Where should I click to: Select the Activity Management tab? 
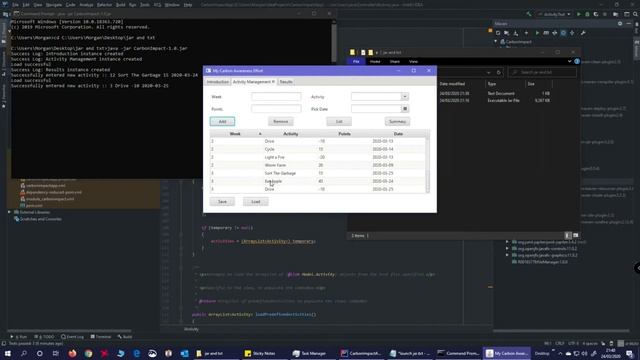tap(253, 82)
